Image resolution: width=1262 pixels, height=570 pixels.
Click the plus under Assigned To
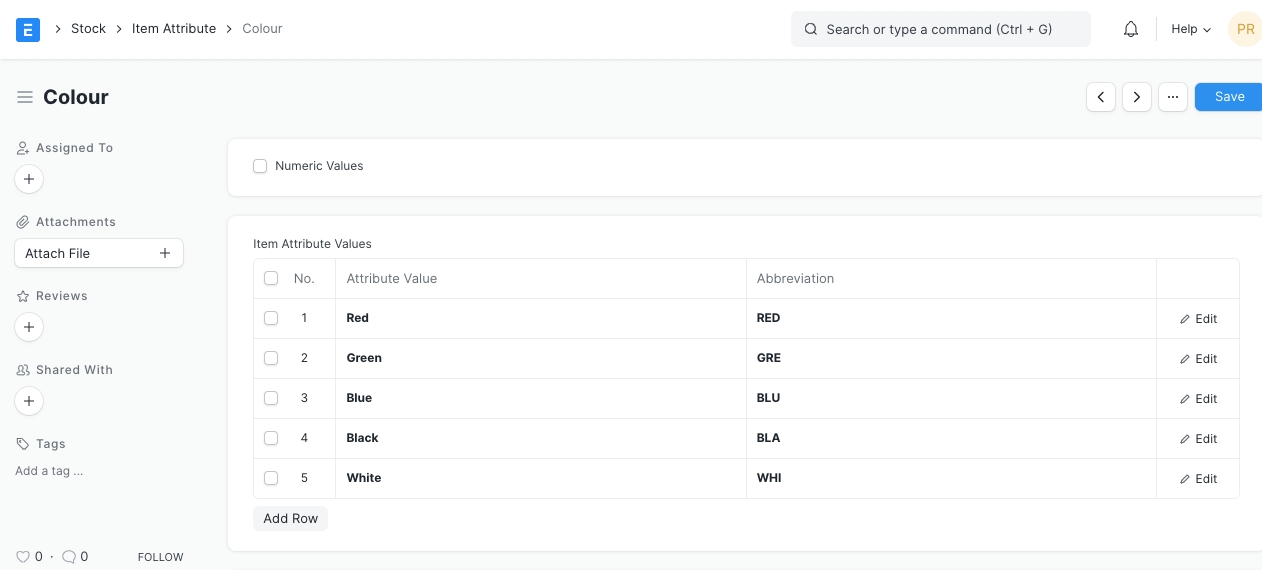tap(29, 179)
